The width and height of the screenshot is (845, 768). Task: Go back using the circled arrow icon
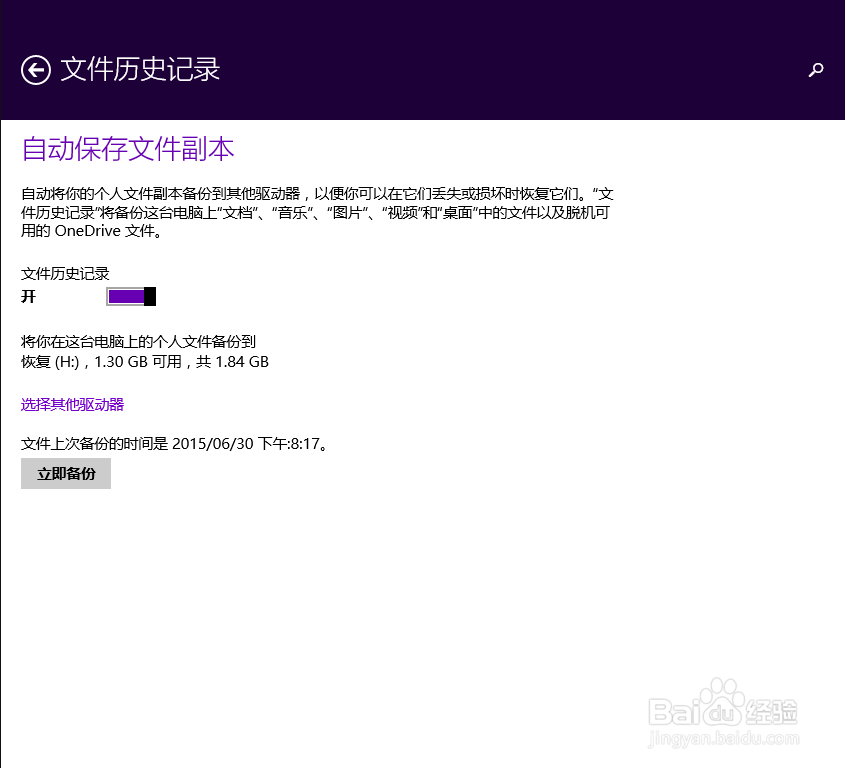[36, 70]
